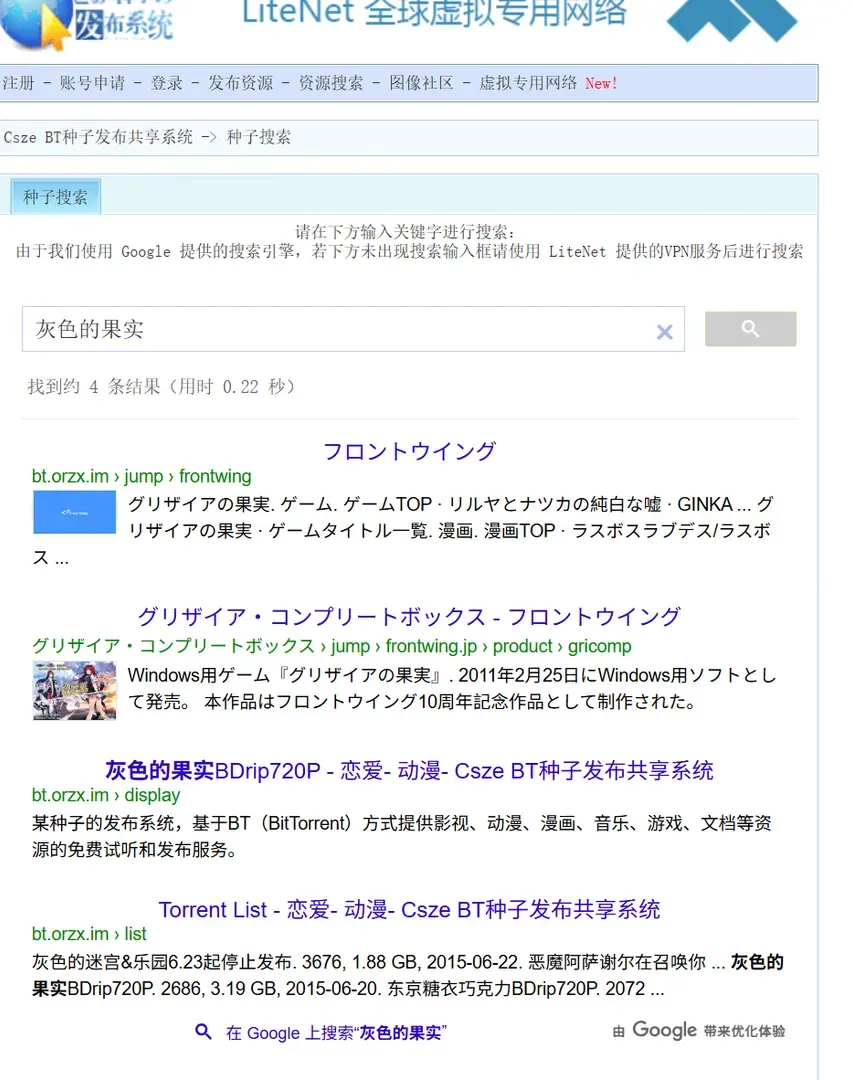Open 灰色的果实BDrip720P result link
Screen dimensions: 853x1080
pos(409,770)
